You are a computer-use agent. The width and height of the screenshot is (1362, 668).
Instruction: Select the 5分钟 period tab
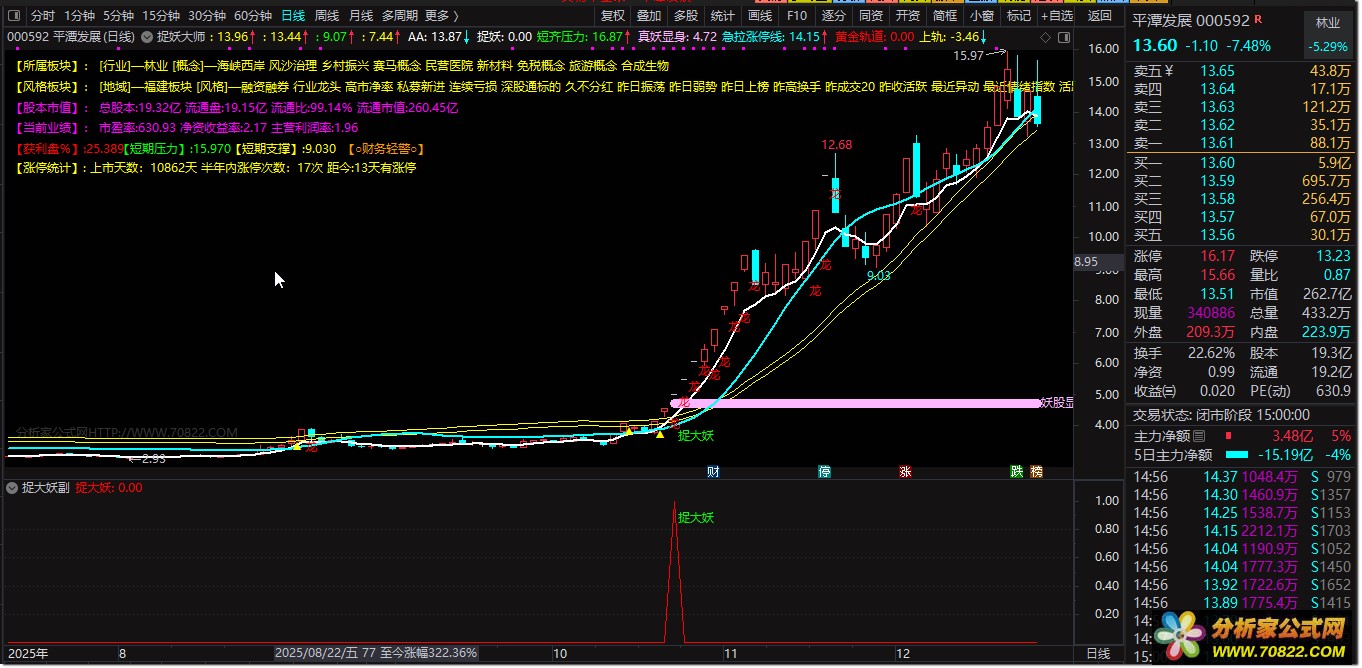118,16
